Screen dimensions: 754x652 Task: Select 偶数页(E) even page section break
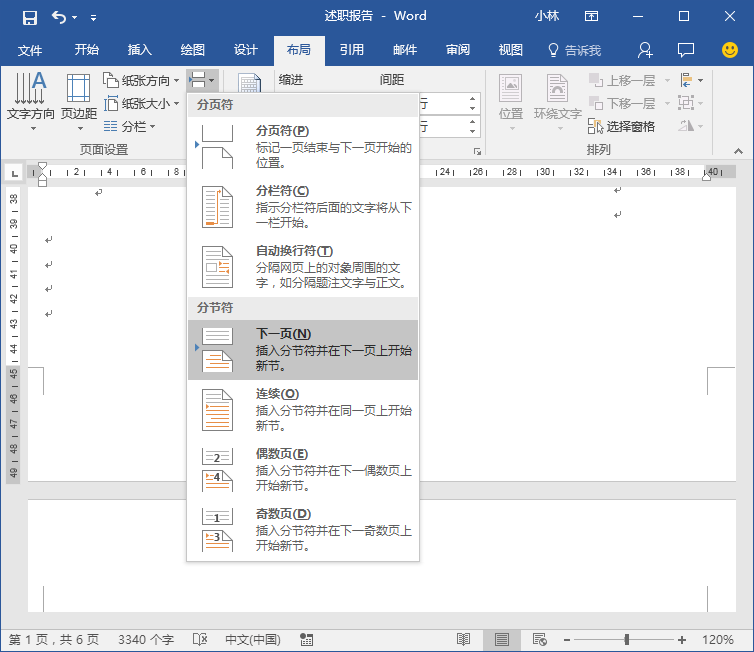(x=303, y=470)
